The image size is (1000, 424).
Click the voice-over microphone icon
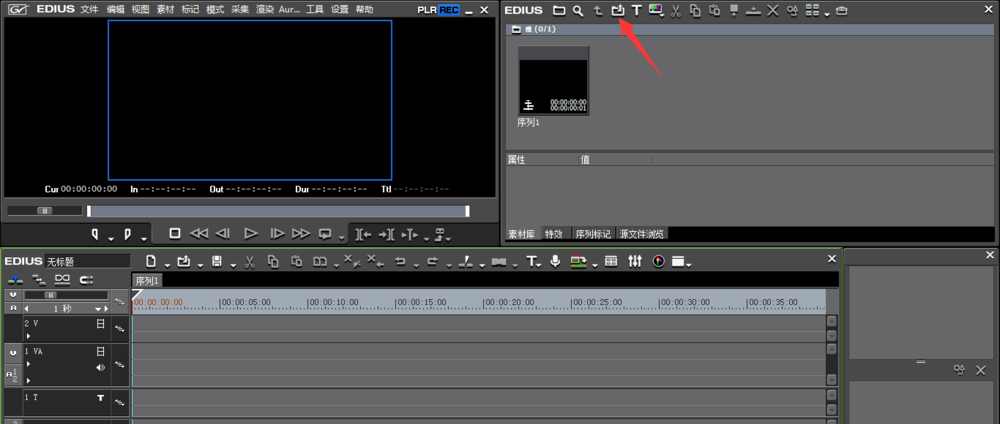click(555, 261)
